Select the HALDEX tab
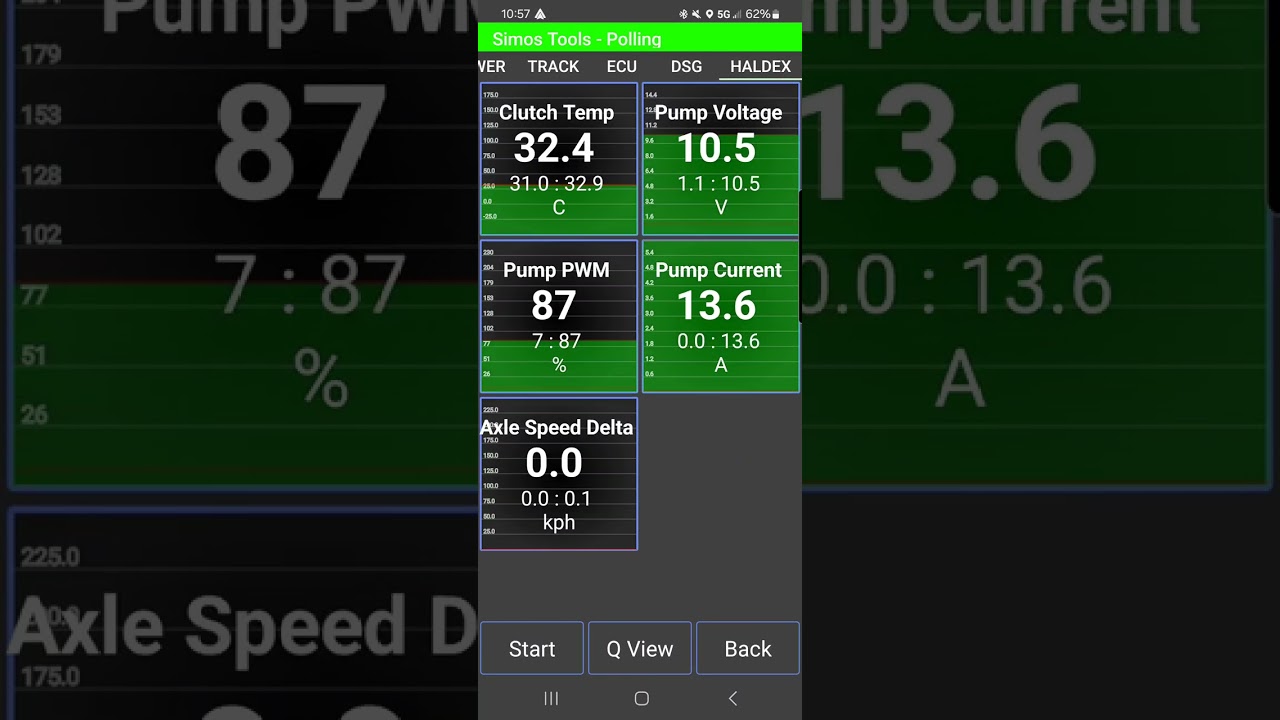 [x=760, y=66]
